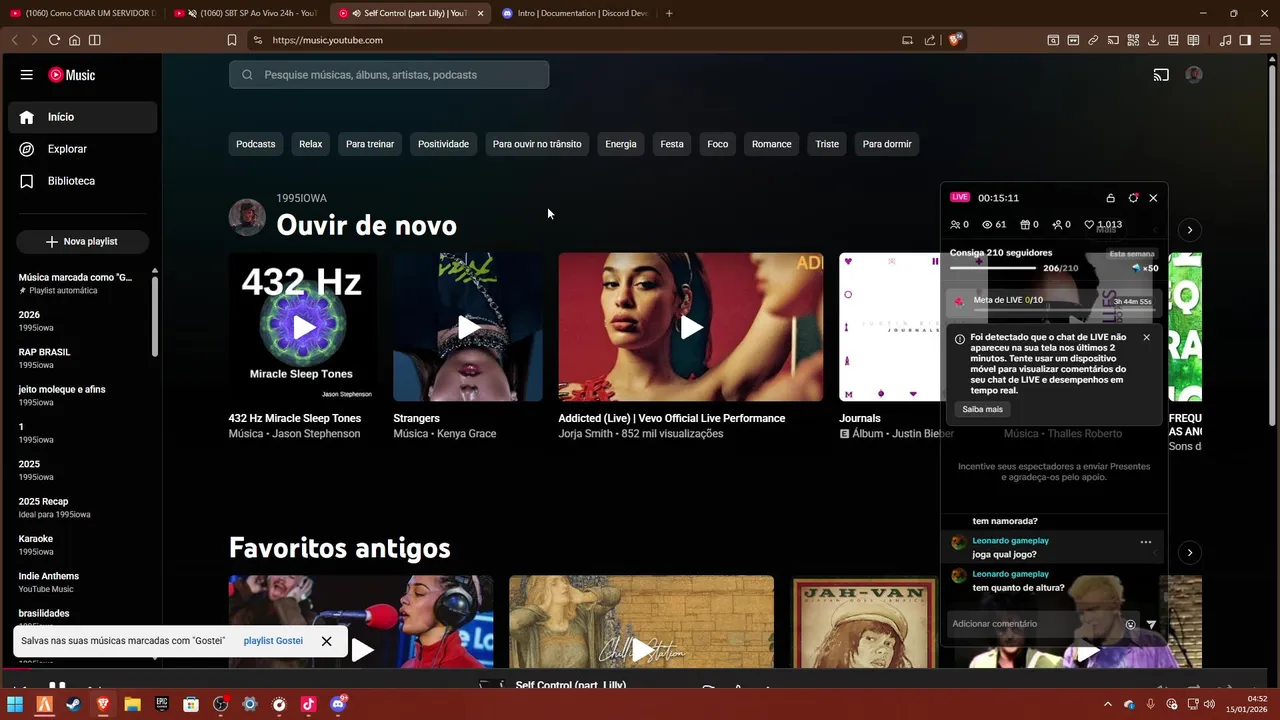Open Steam from the taskbar
1280x720 pixels.
coord(74,704)
